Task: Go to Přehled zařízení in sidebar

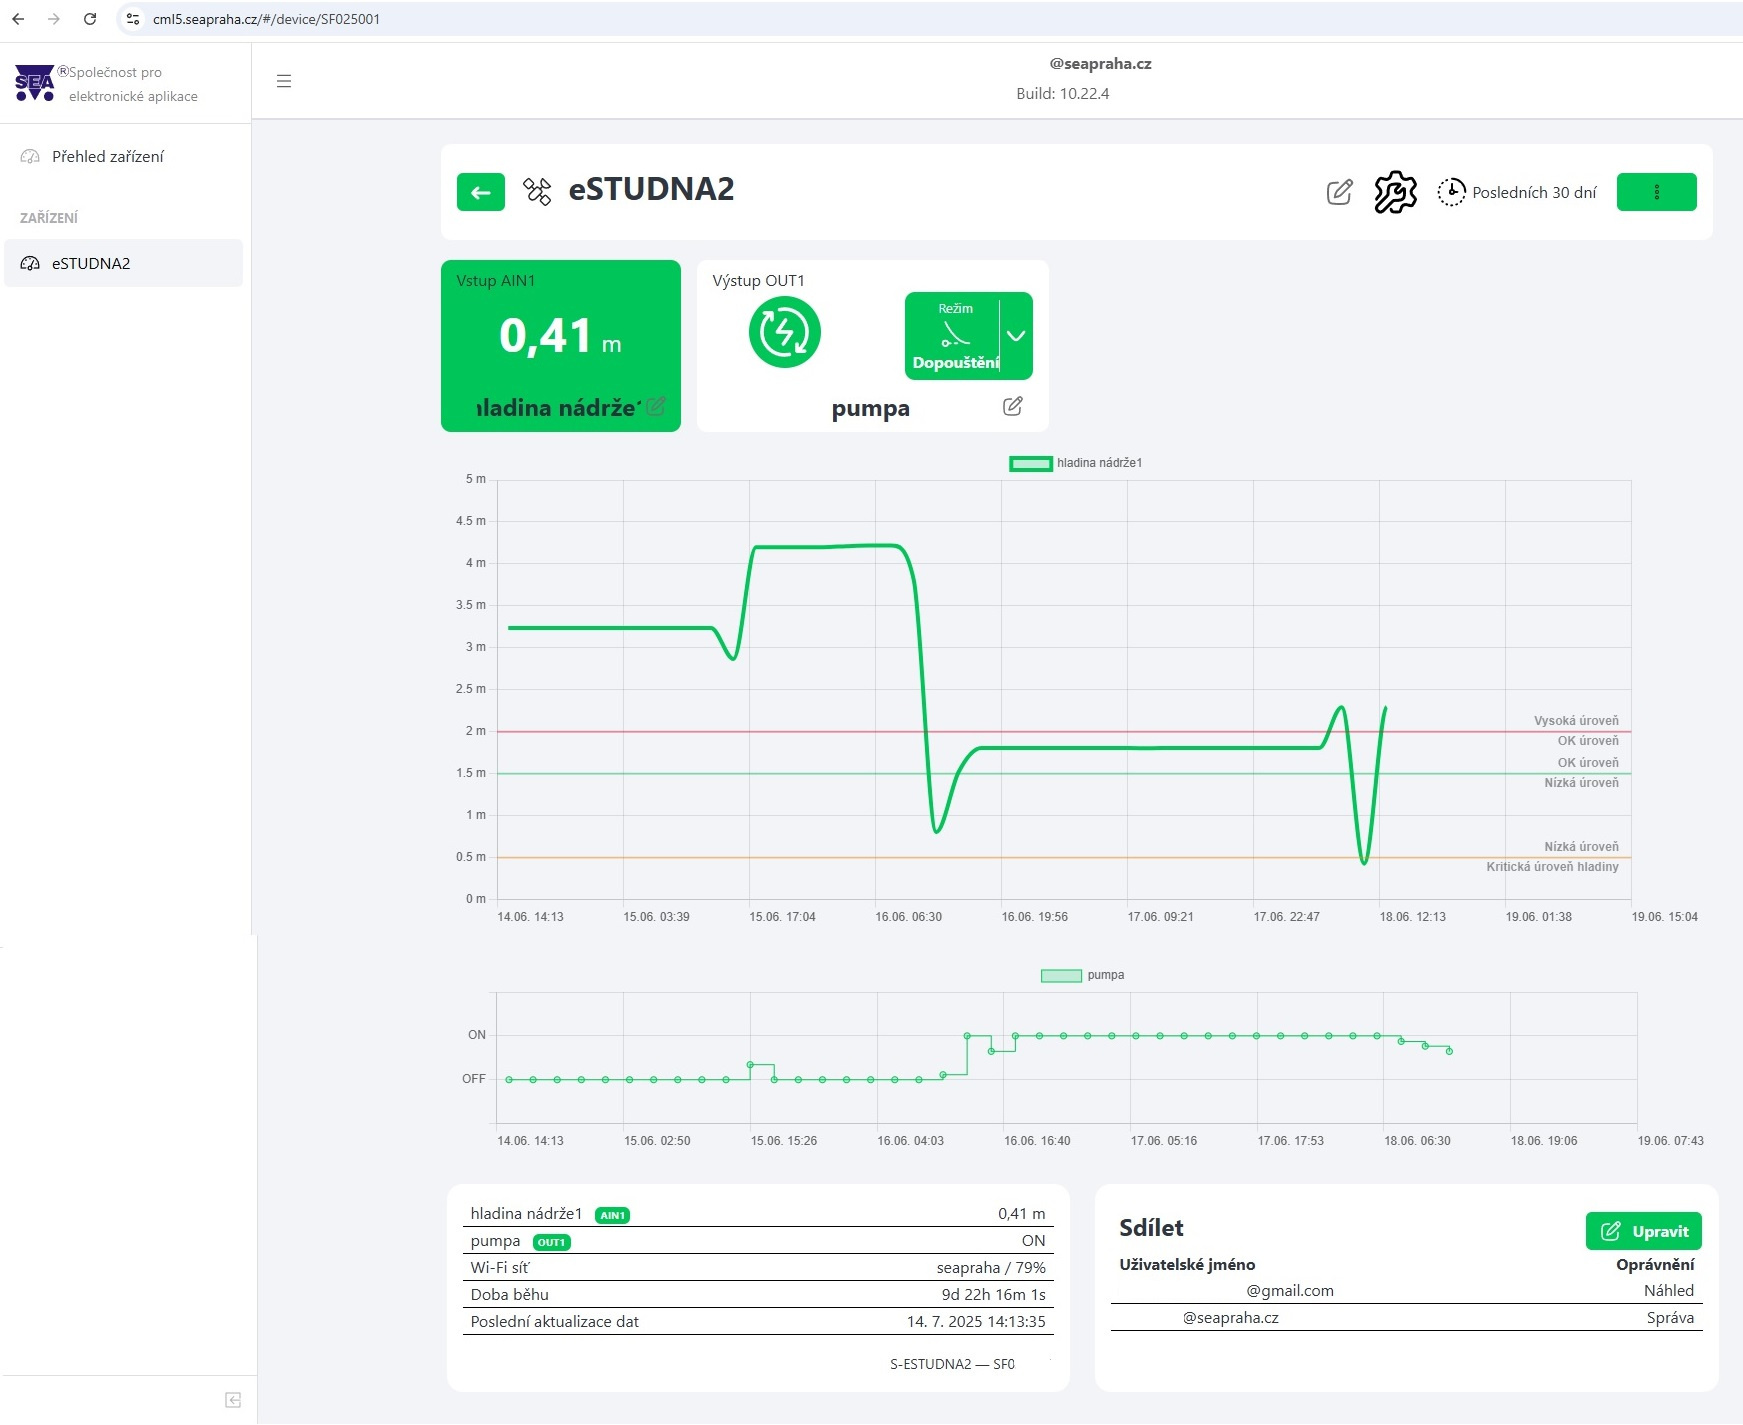Action: (x=107, y=157)
